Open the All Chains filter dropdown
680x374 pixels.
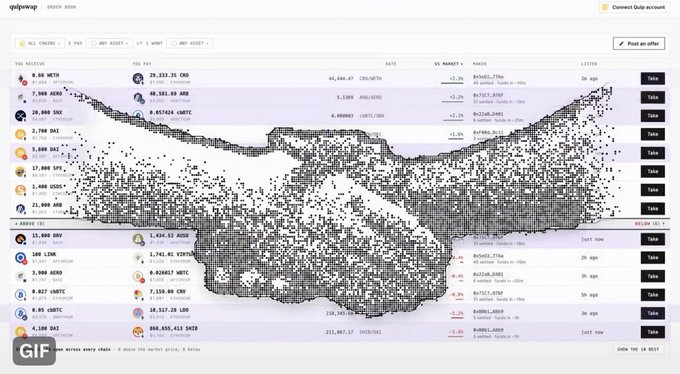click(39, 43)
